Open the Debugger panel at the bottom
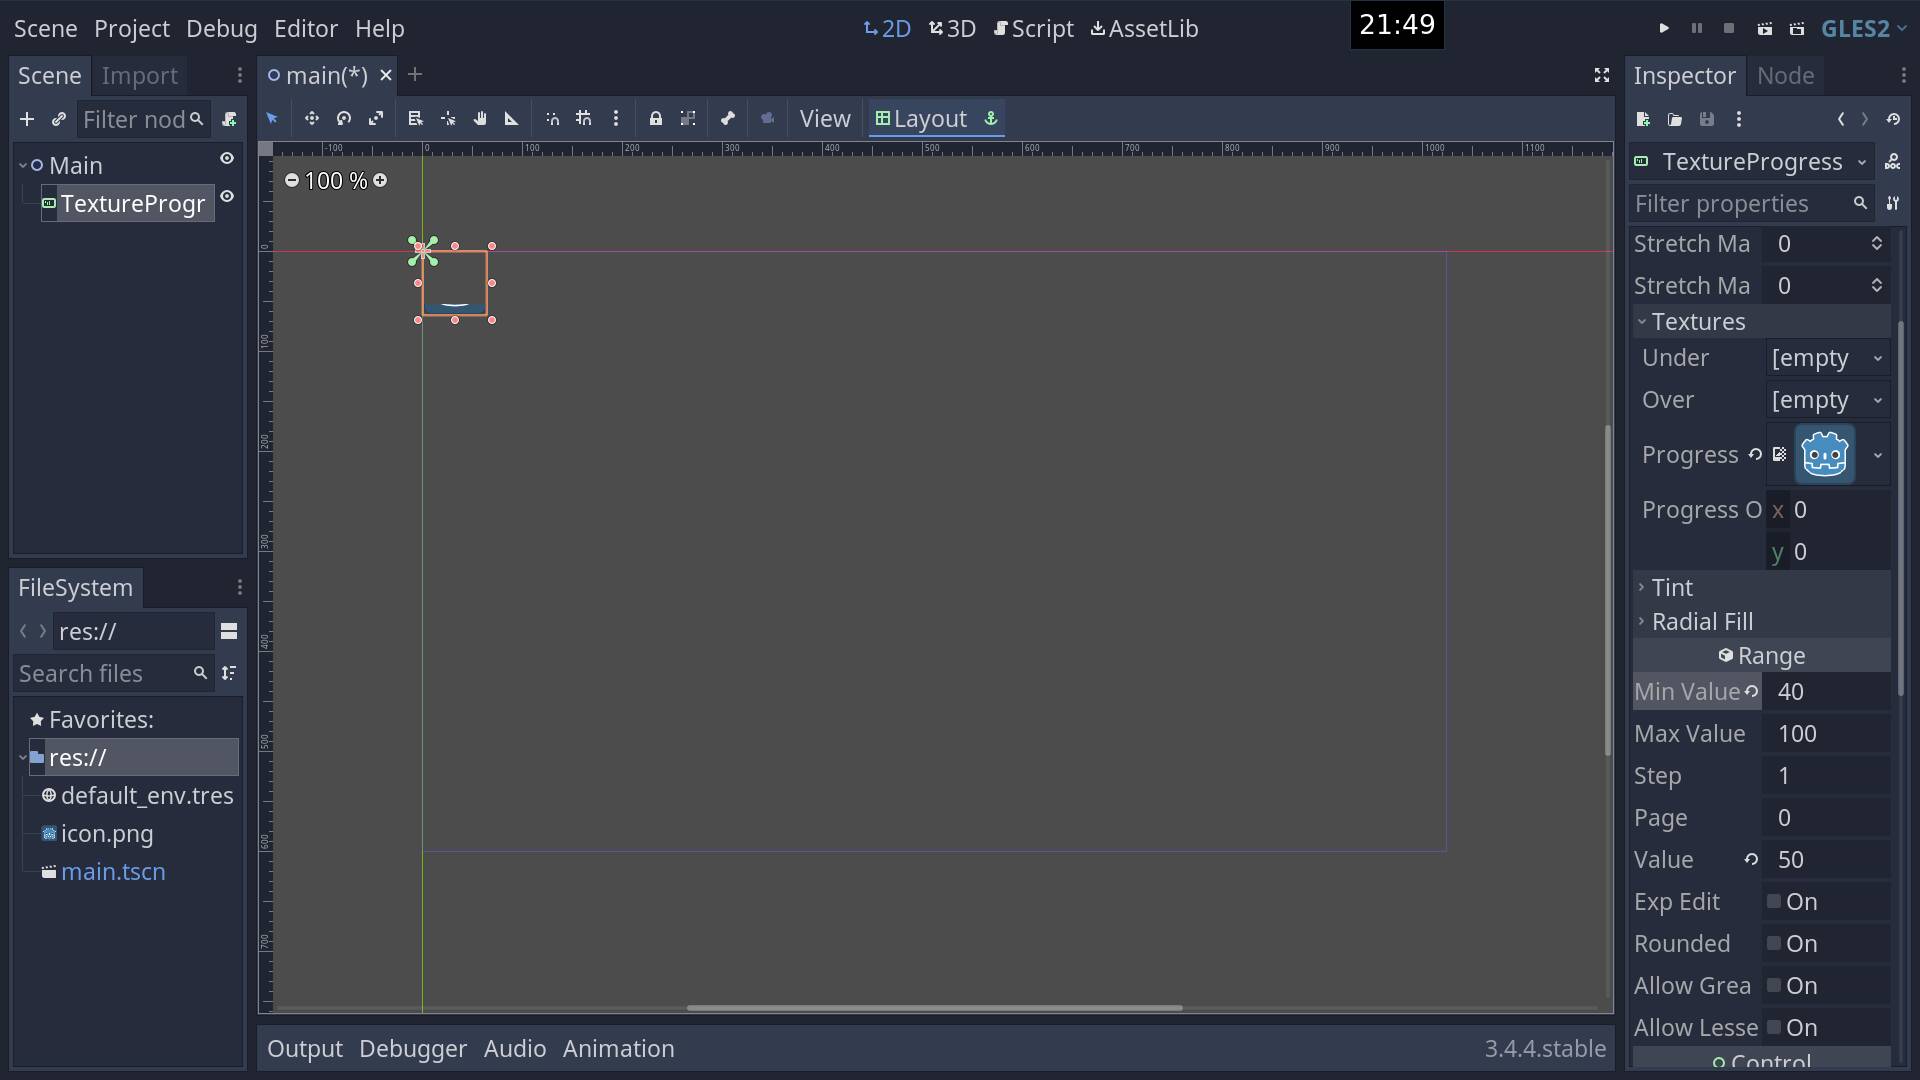Image resolution: width=1920 pixels, height=1080 pixels. pos(412,1048)
